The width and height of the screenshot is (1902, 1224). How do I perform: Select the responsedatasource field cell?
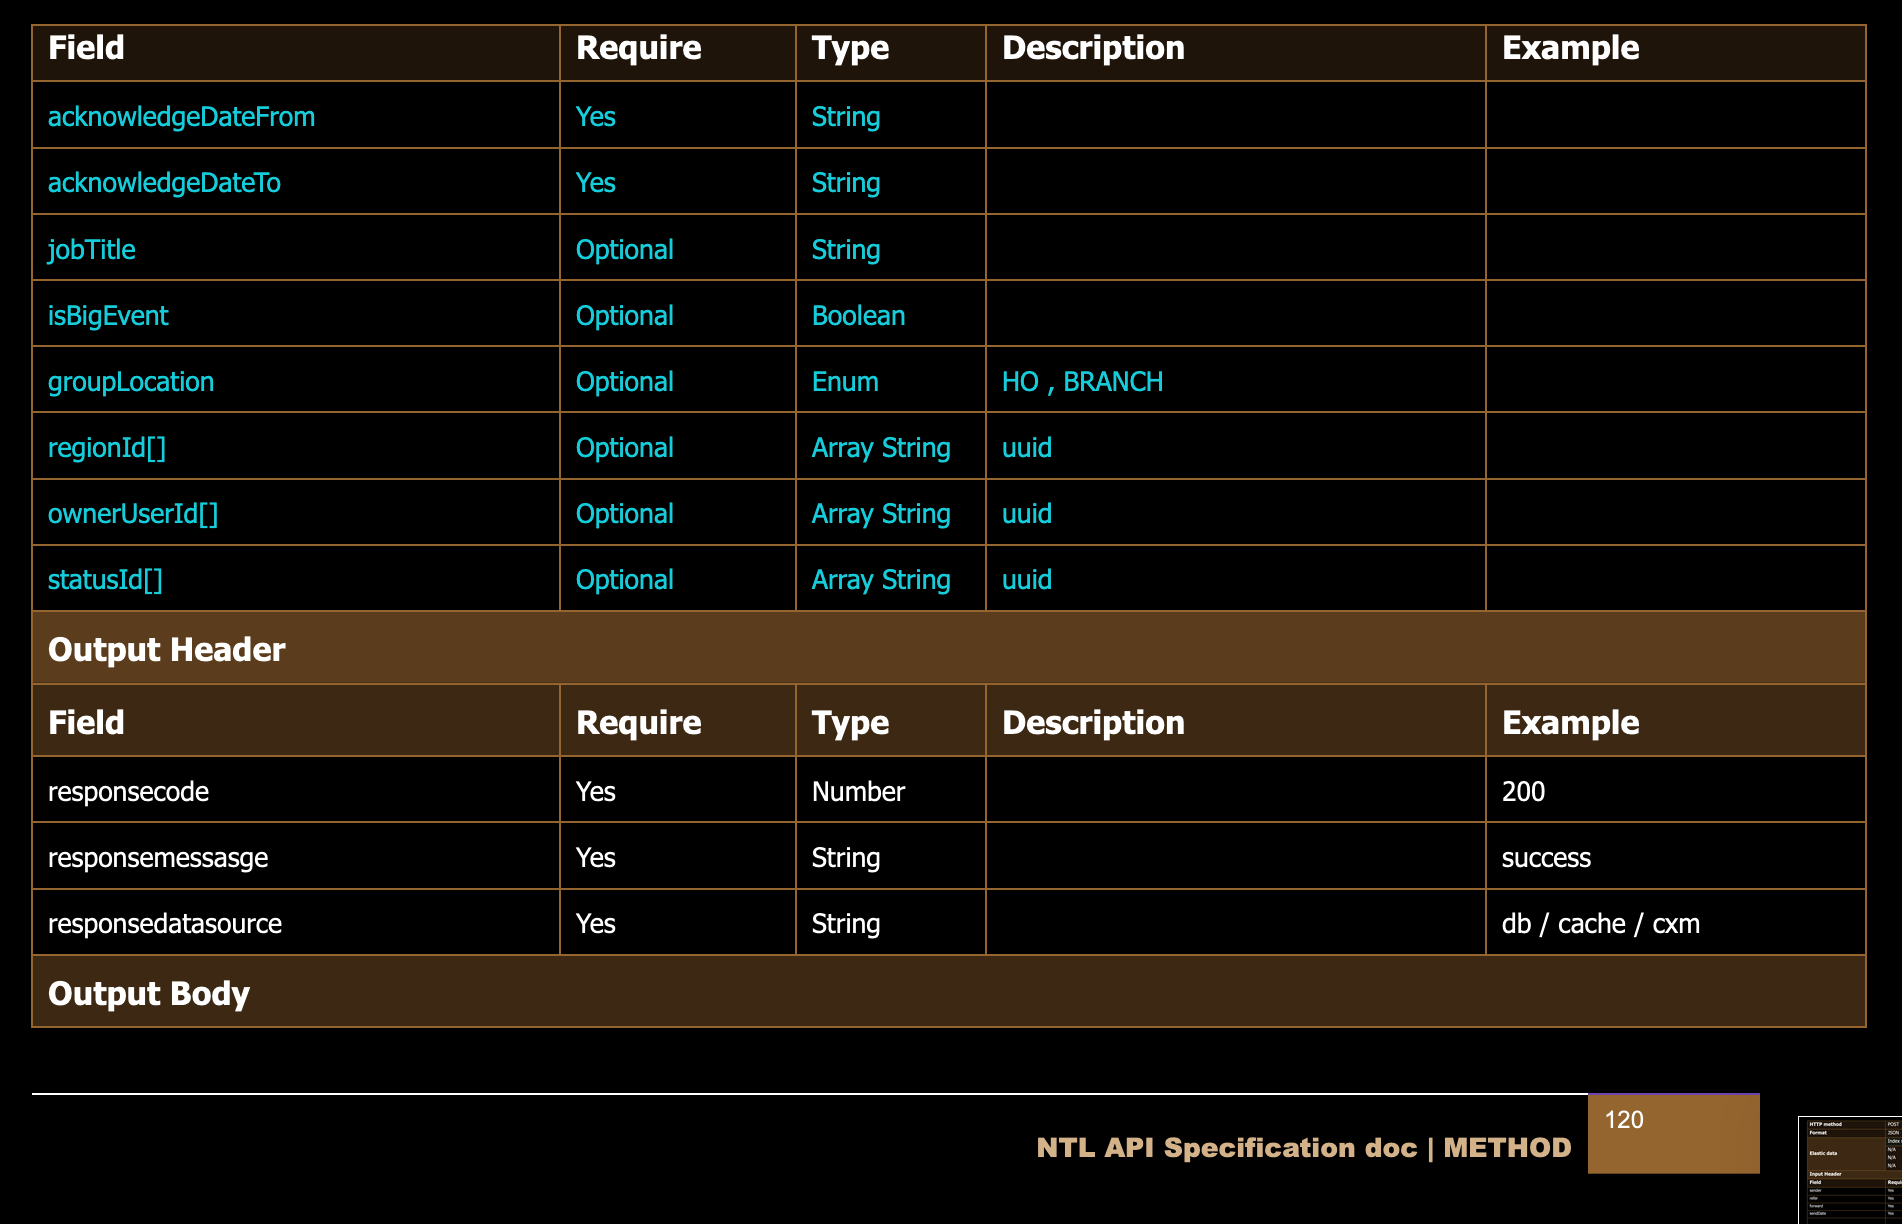tap(165, 924)
